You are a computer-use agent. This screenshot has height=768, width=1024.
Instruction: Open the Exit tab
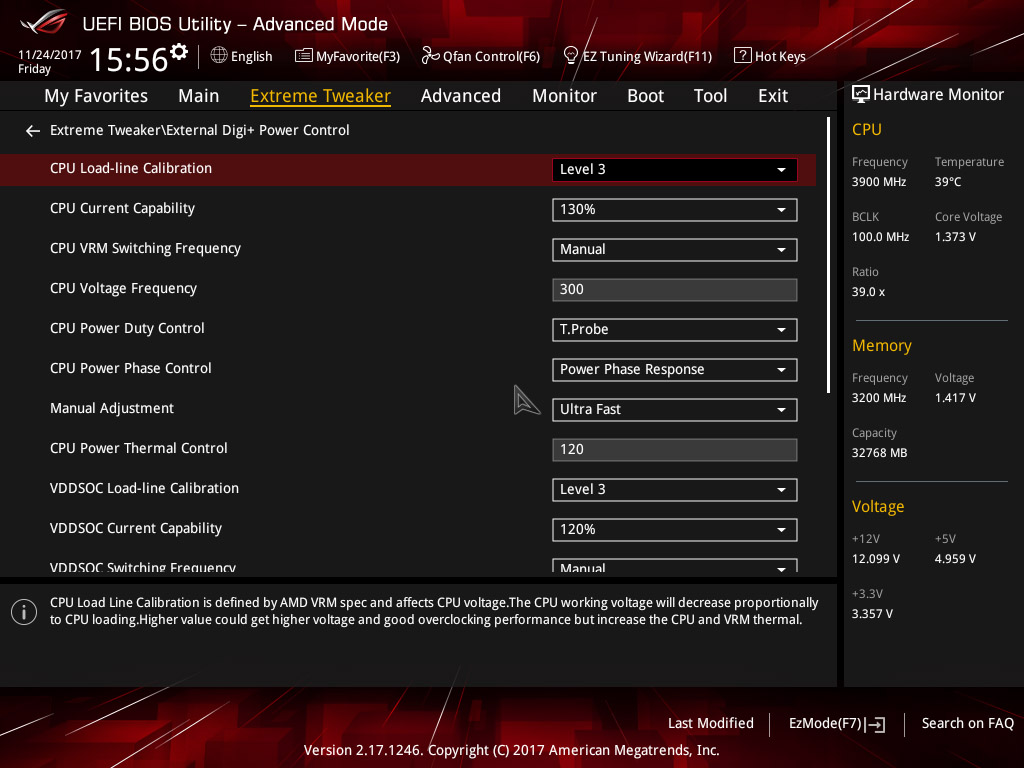tap(773, 96)
